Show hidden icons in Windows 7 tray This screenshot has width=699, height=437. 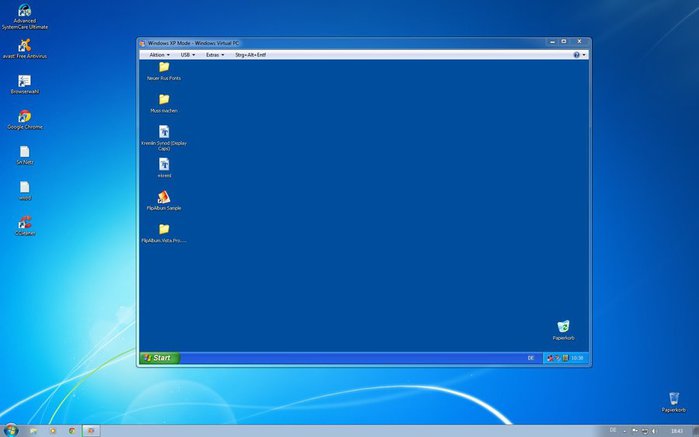(625, 431)
